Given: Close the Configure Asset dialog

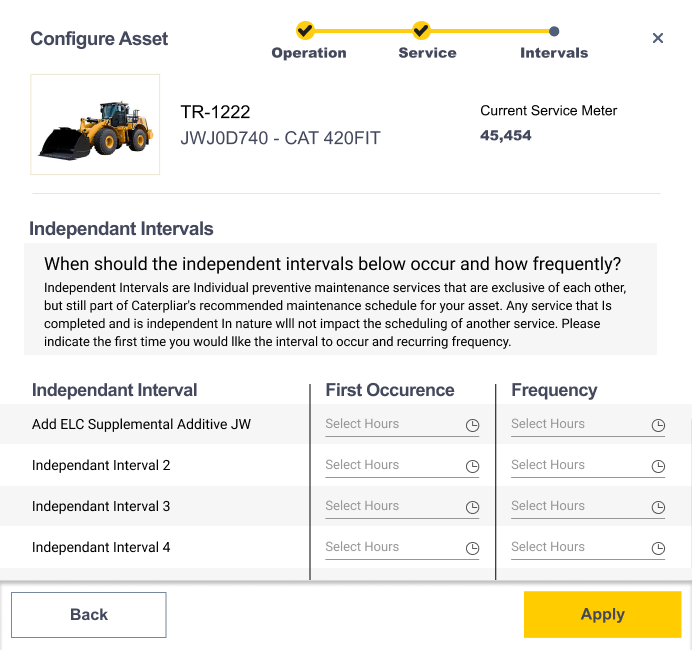Looking at the screenshot, I should tap(658, 38).
